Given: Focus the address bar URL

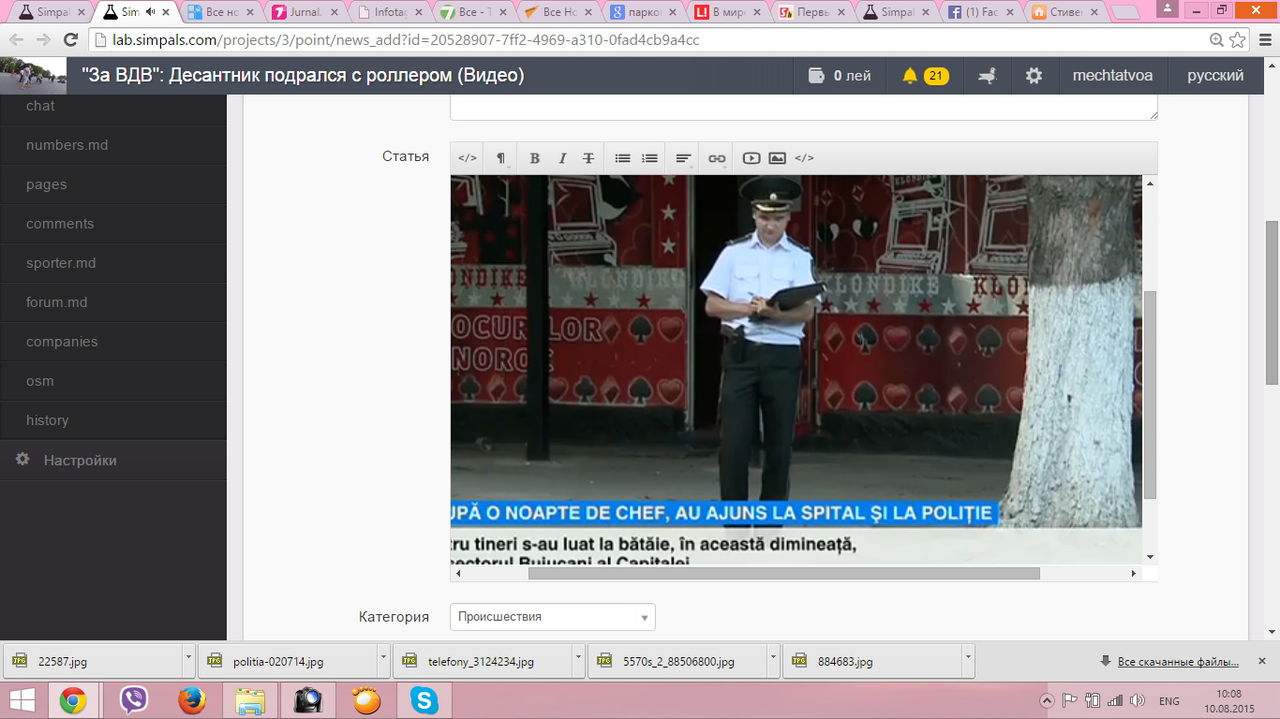Looking at the screenshot, I should [640, 40].
